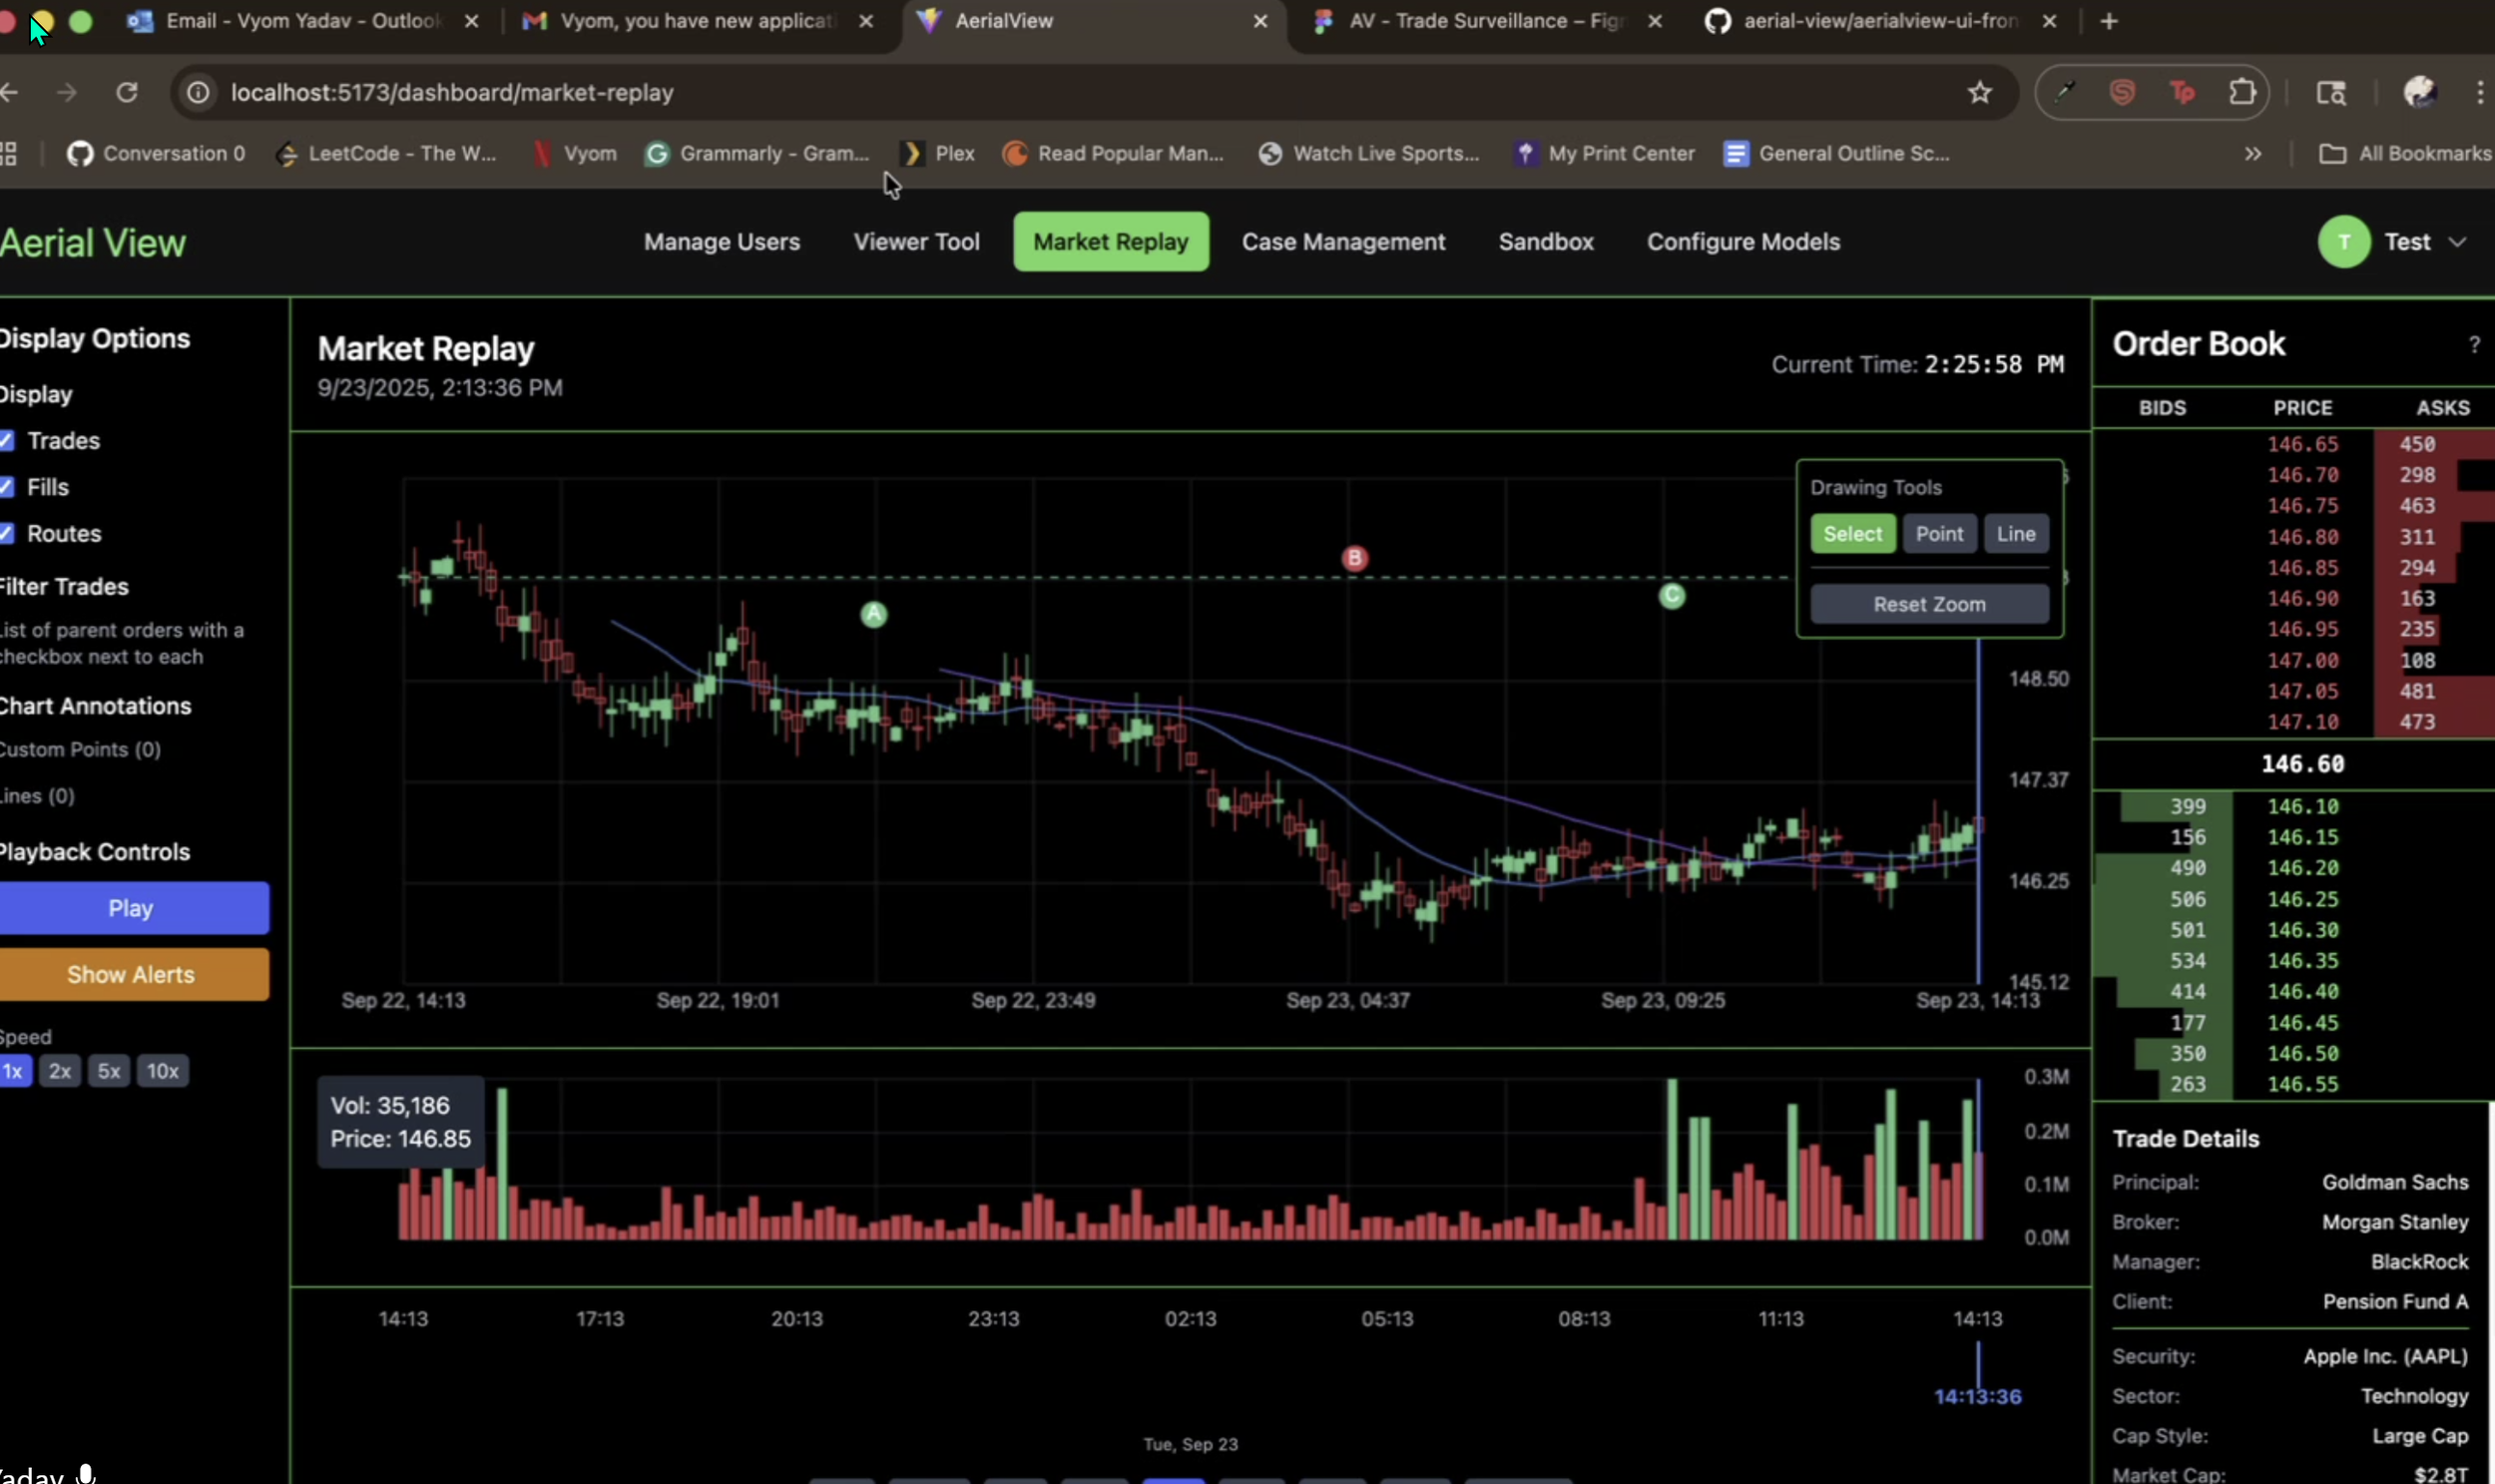This screenshot has width=2495, height=1484.
Task: Click the Show Alerts button
Action: (133, 973)
